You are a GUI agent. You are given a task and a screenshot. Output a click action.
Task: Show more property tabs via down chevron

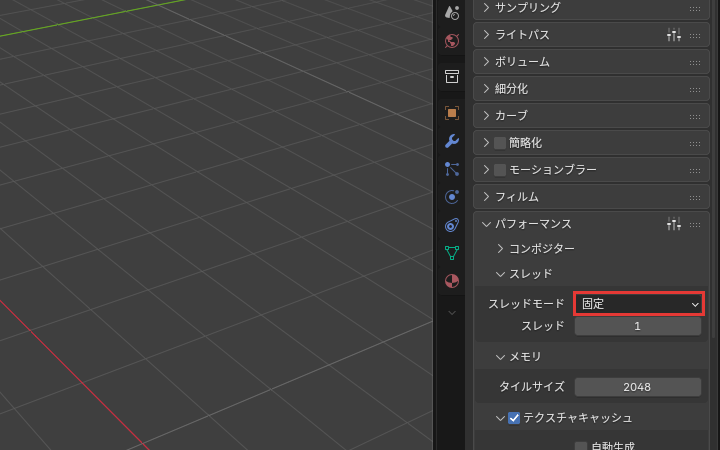tap(452, 313)
